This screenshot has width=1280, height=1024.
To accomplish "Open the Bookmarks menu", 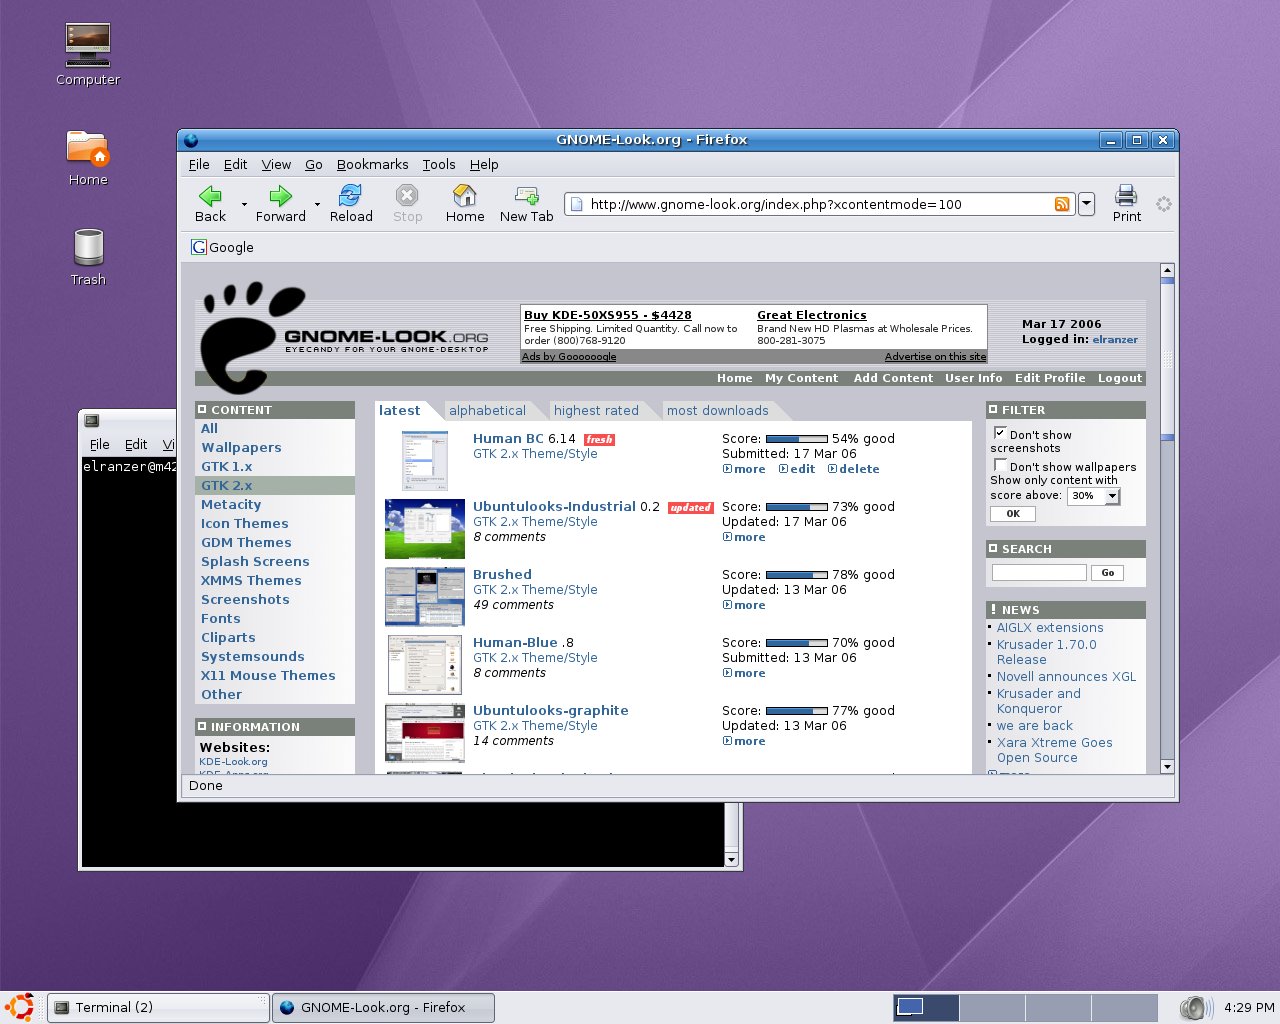I will (x=372, y=165).
